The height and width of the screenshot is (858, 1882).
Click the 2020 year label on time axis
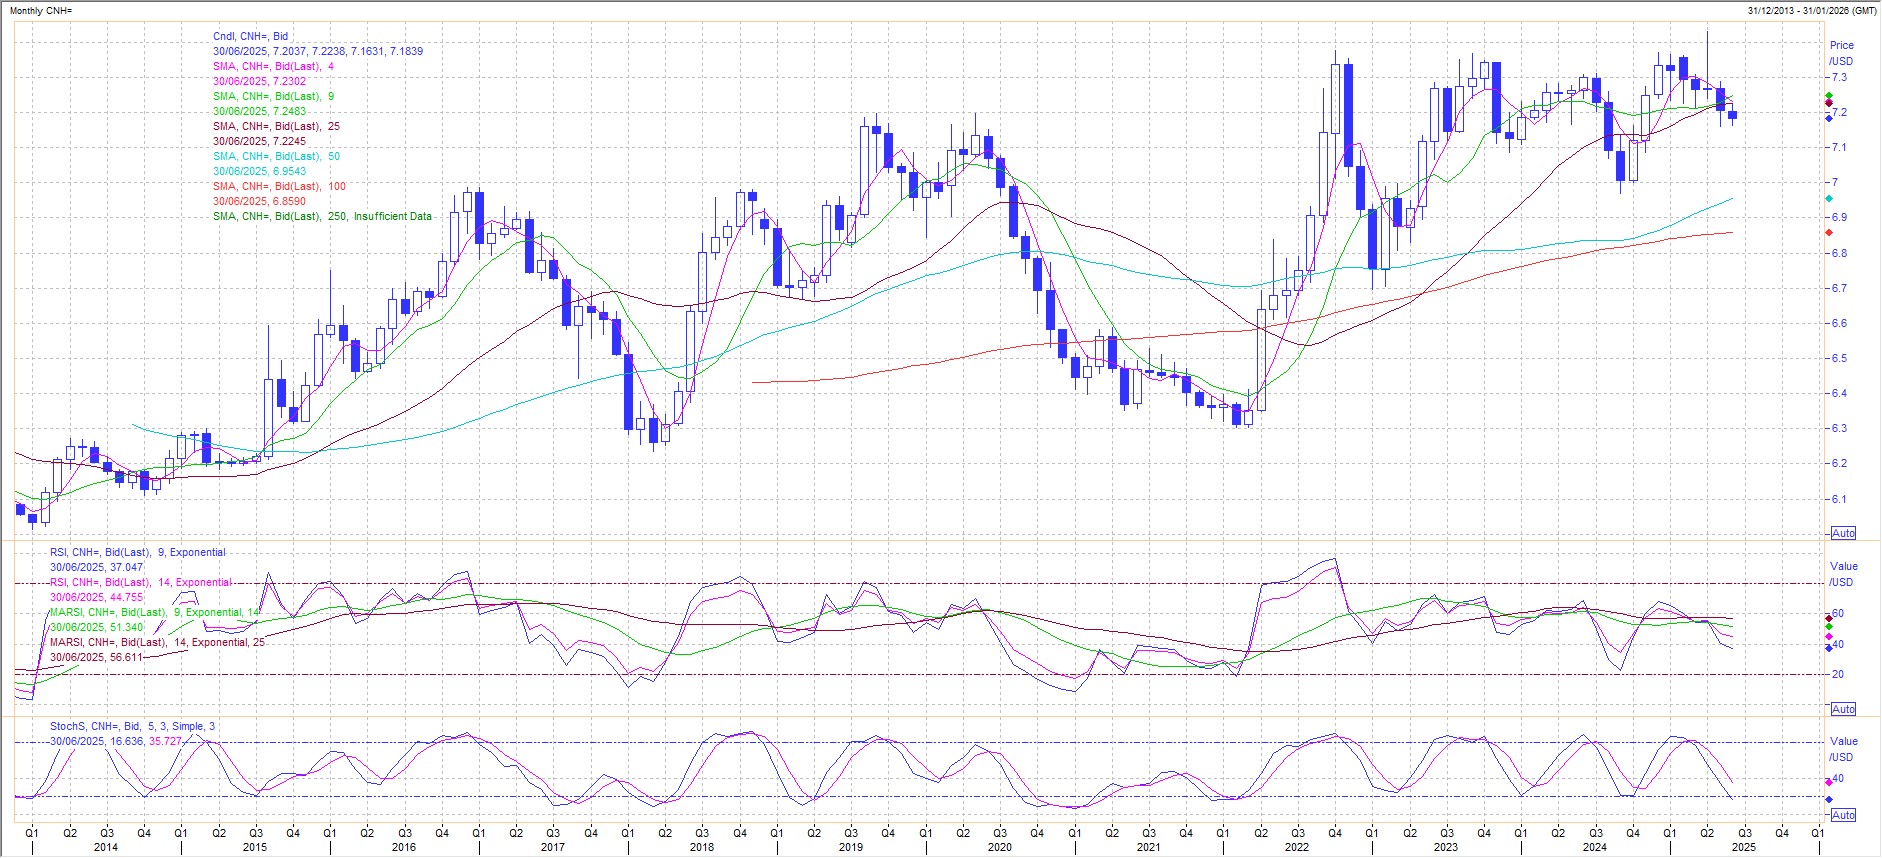click(x=999, y=847)
